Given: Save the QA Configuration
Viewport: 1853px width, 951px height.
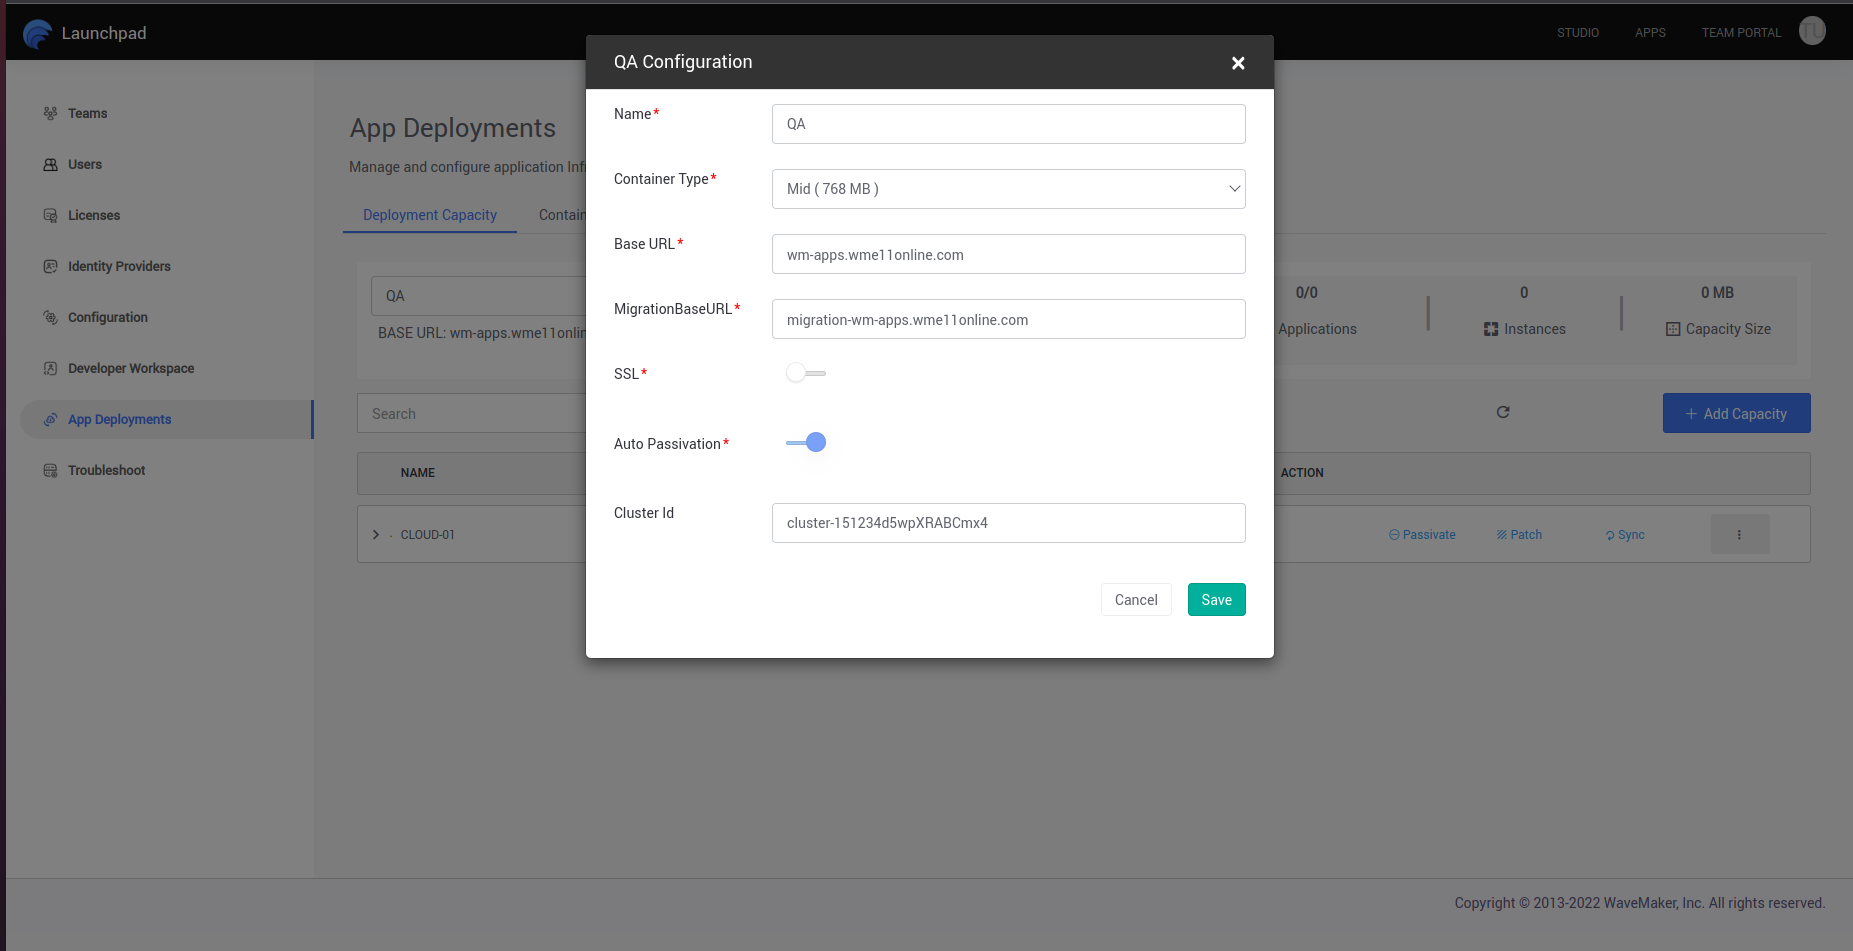Looking at the screenshot, I should click(x=1216, y=599).
